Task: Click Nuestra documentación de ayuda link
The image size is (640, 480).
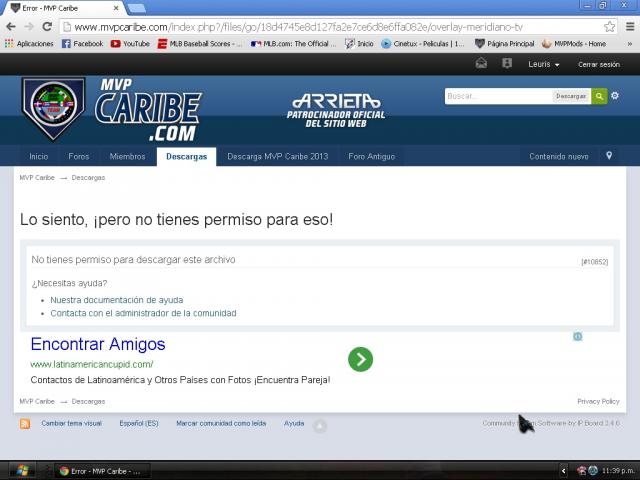Action: (116, 300)
